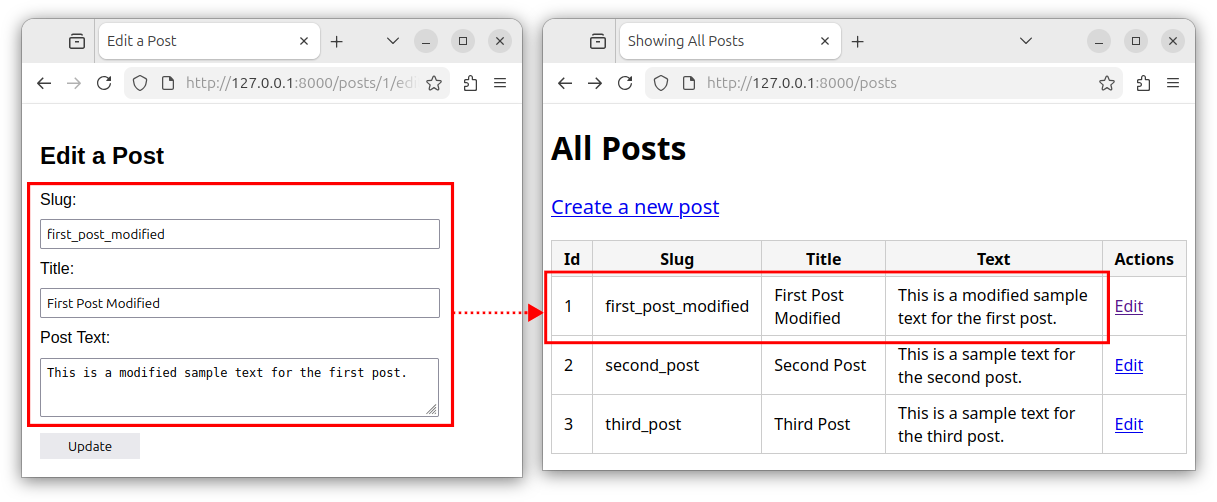
Task: Open new tab in Showing All Posts window
Action: pos(858,41)
